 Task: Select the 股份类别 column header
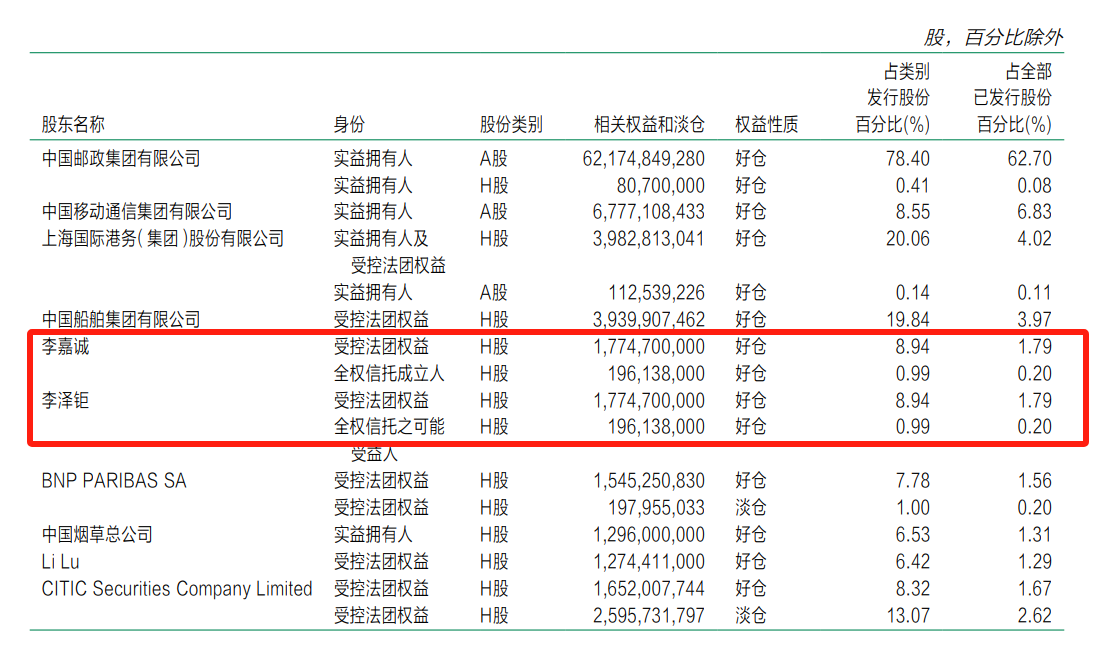[x=511, y=124]
